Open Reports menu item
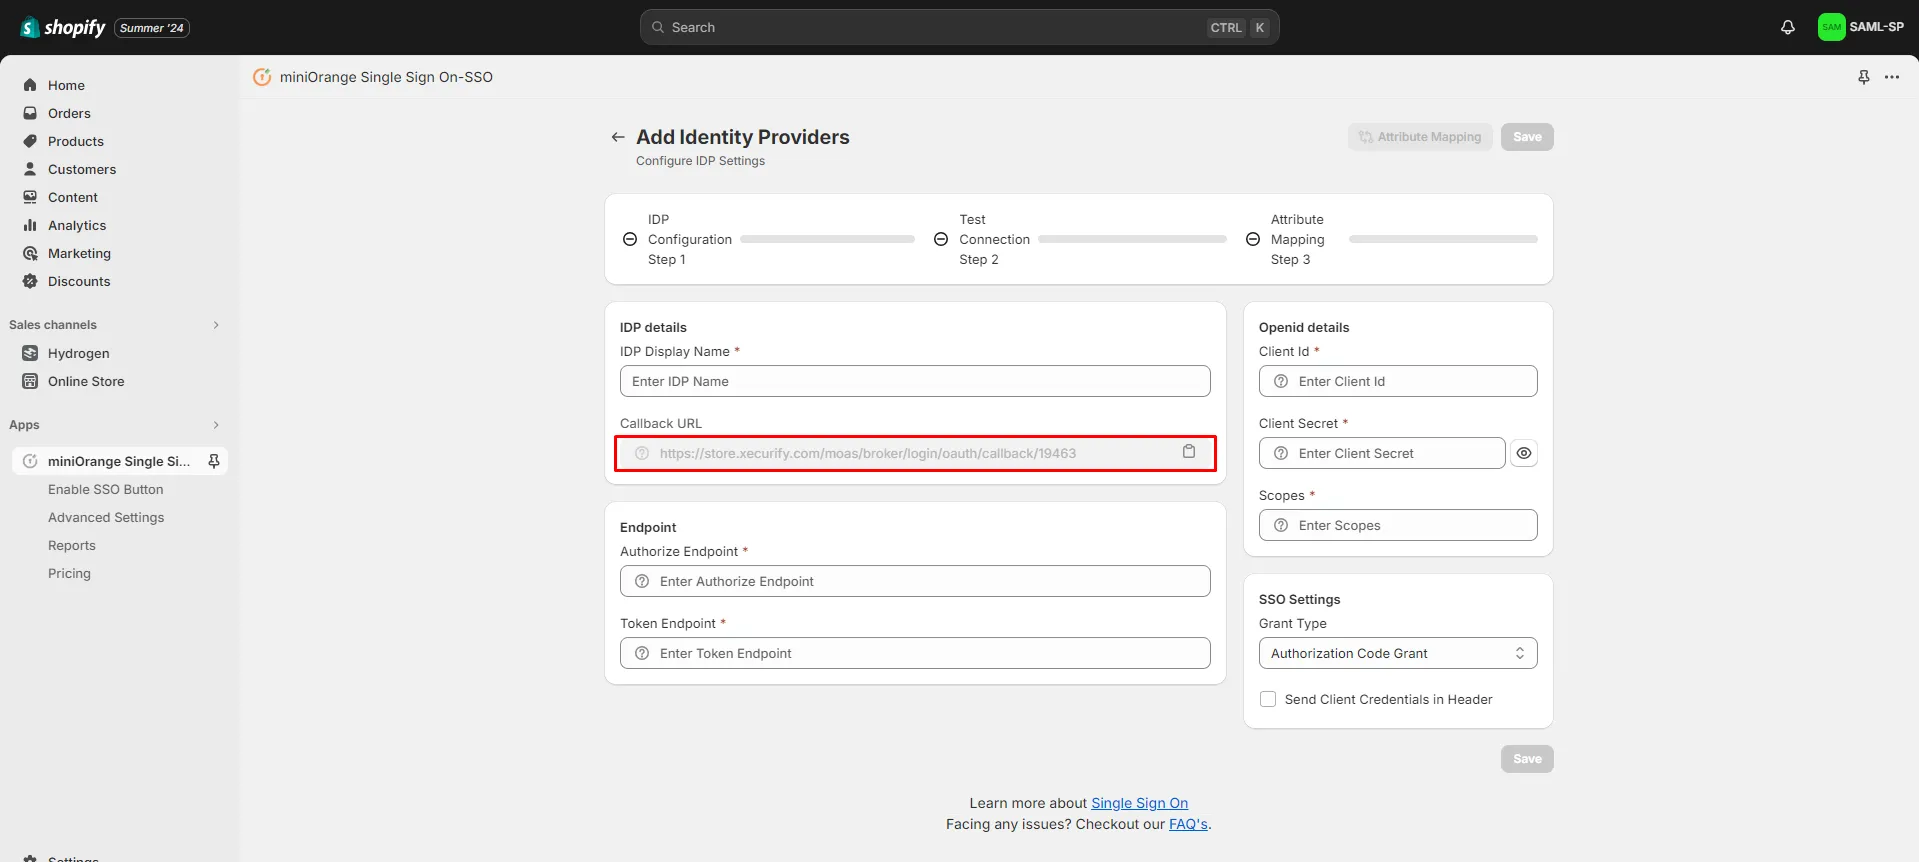The image size is (1919, 862). [72, 545]
